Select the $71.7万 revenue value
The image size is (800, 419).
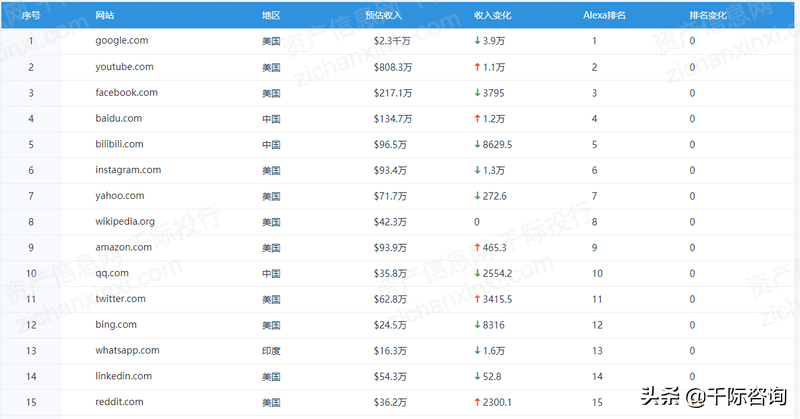390,196
